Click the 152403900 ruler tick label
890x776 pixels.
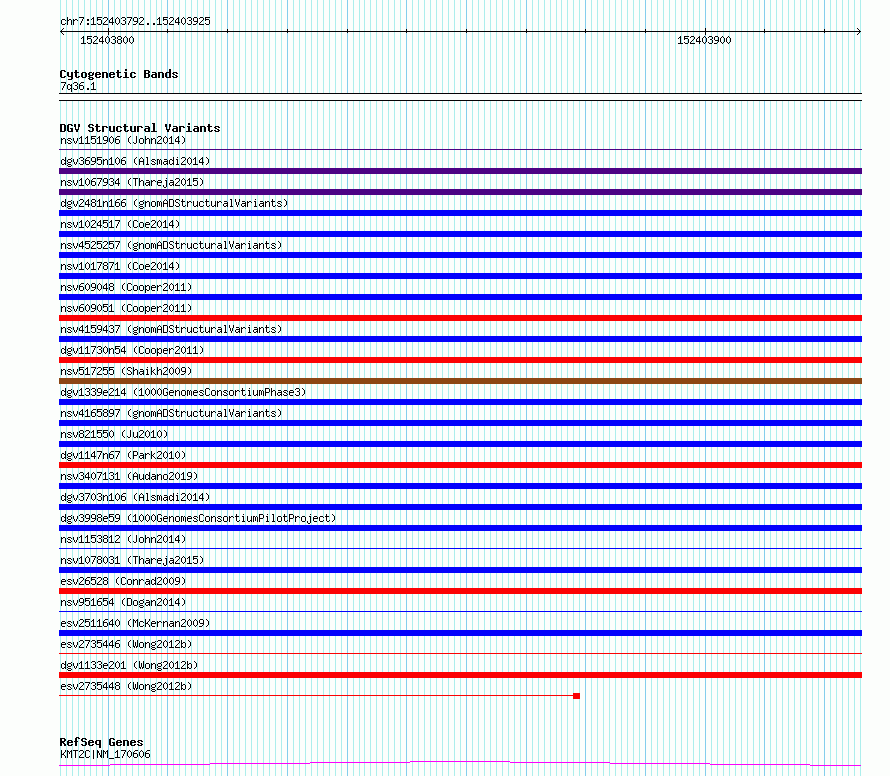[x=704, y=40]
